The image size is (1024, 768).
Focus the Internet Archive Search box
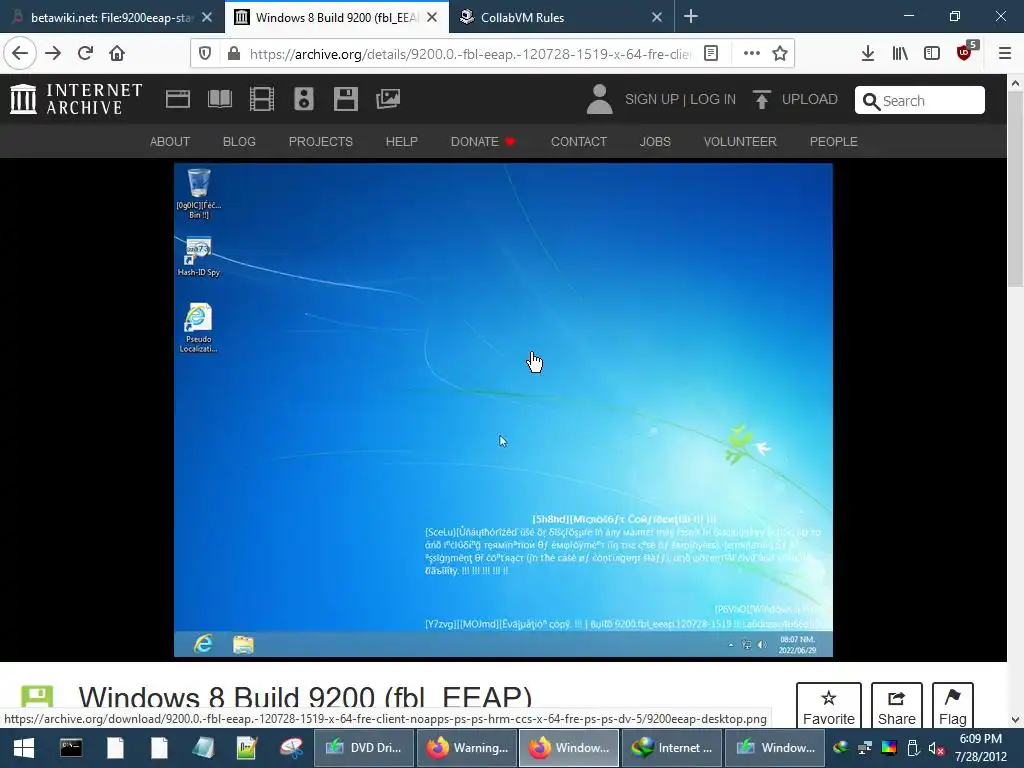920,101
